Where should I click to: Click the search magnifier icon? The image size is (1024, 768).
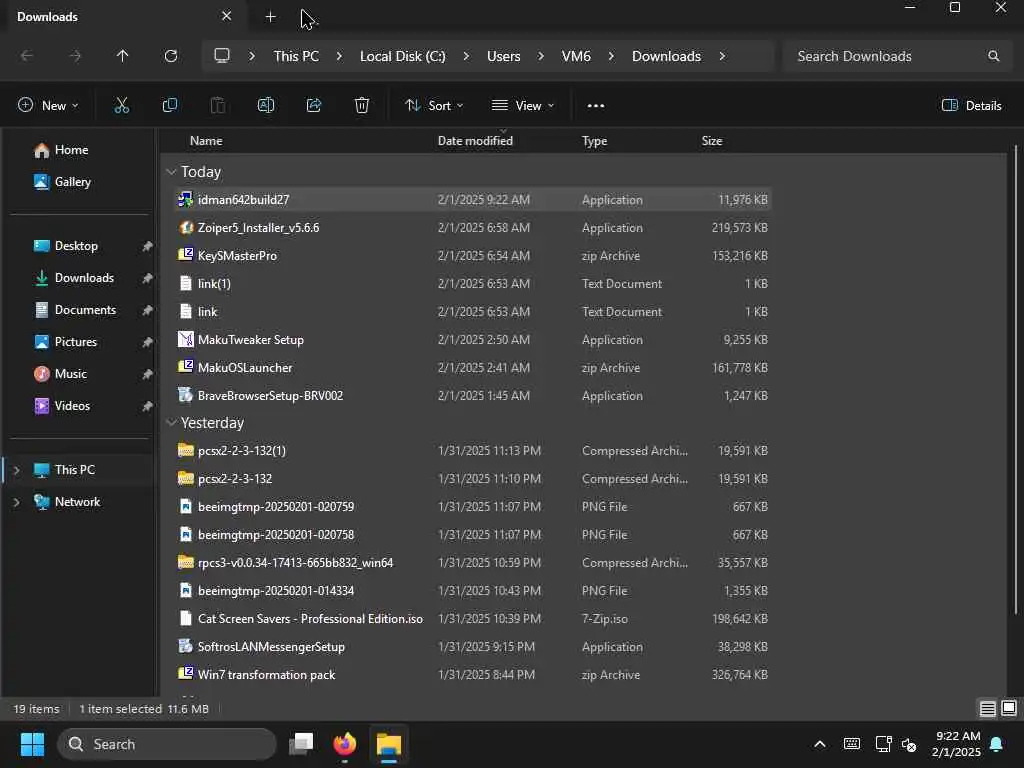click(993, 56)
